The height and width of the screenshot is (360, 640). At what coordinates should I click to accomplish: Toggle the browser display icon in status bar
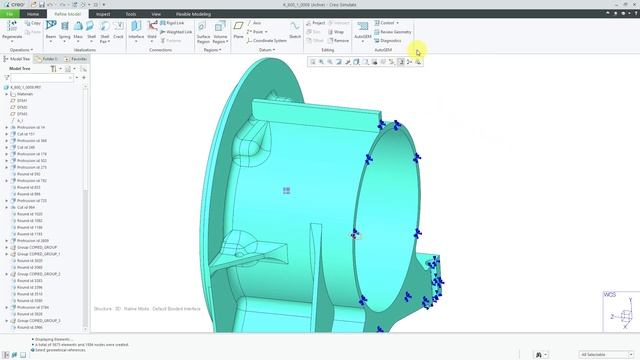14,355
